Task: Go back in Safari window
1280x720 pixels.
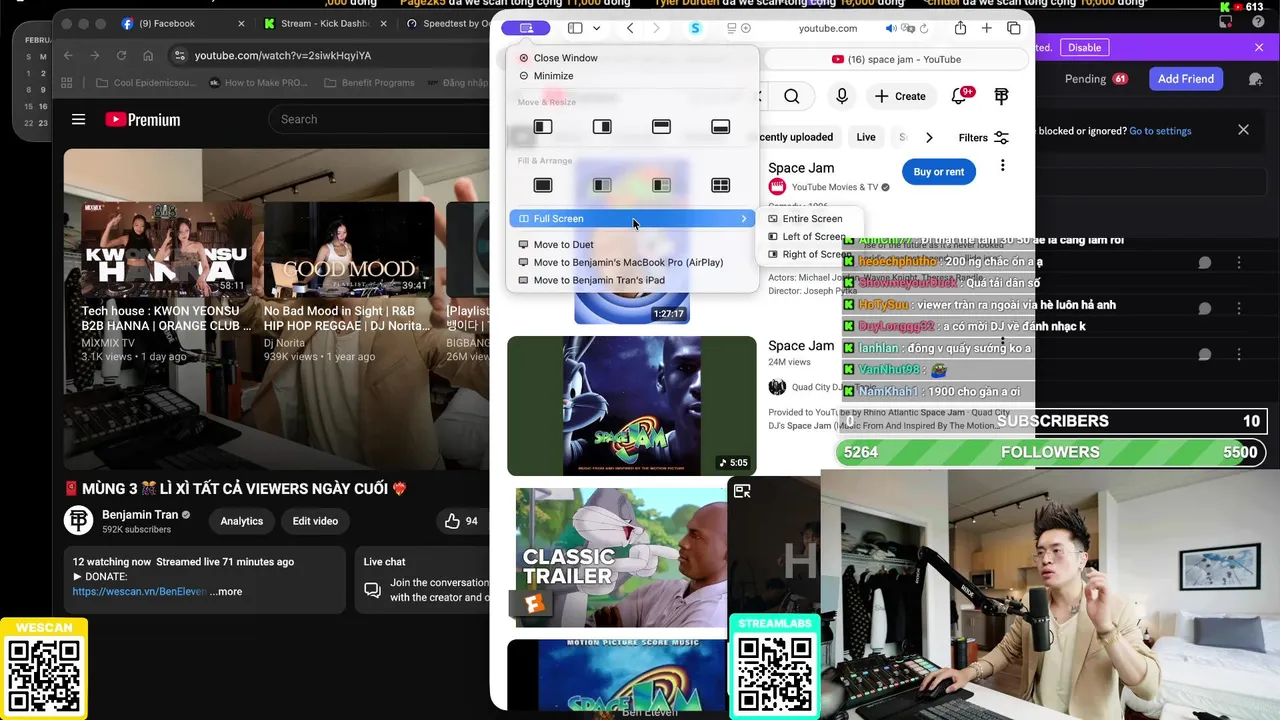Action: pos(630,28)
